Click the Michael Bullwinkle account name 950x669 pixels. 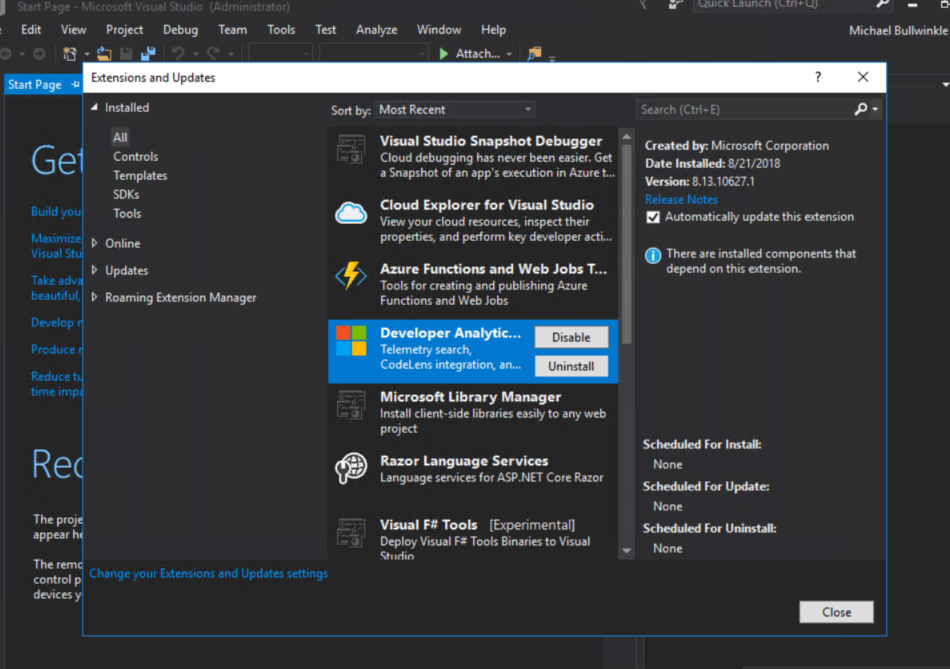(899, 30)
